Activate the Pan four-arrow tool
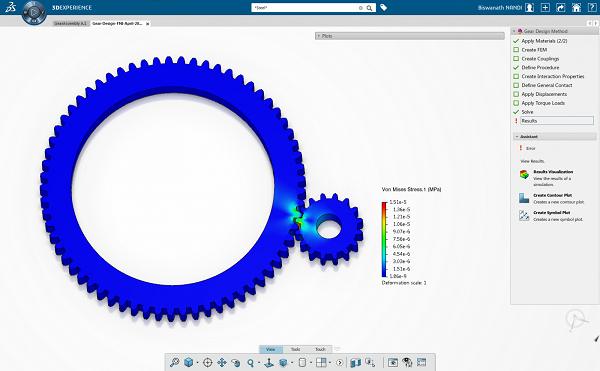This screenshot has width=600, height=371. point(222,362)
